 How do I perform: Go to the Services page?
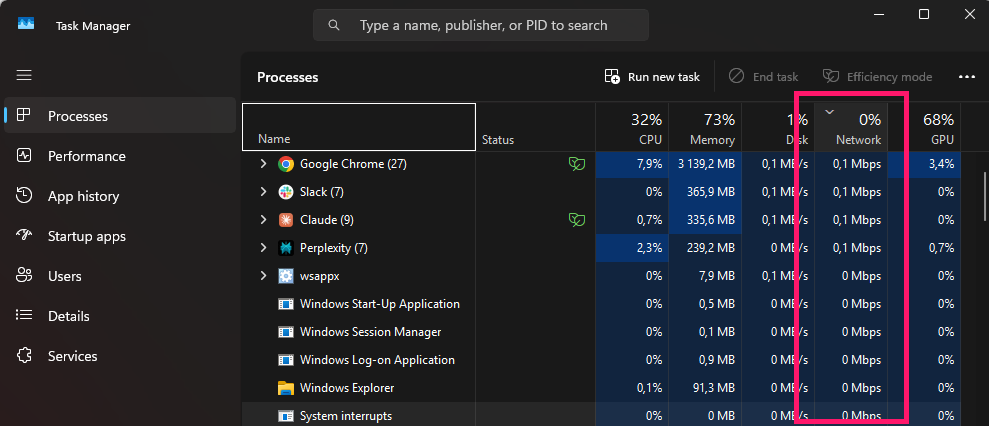120,356
